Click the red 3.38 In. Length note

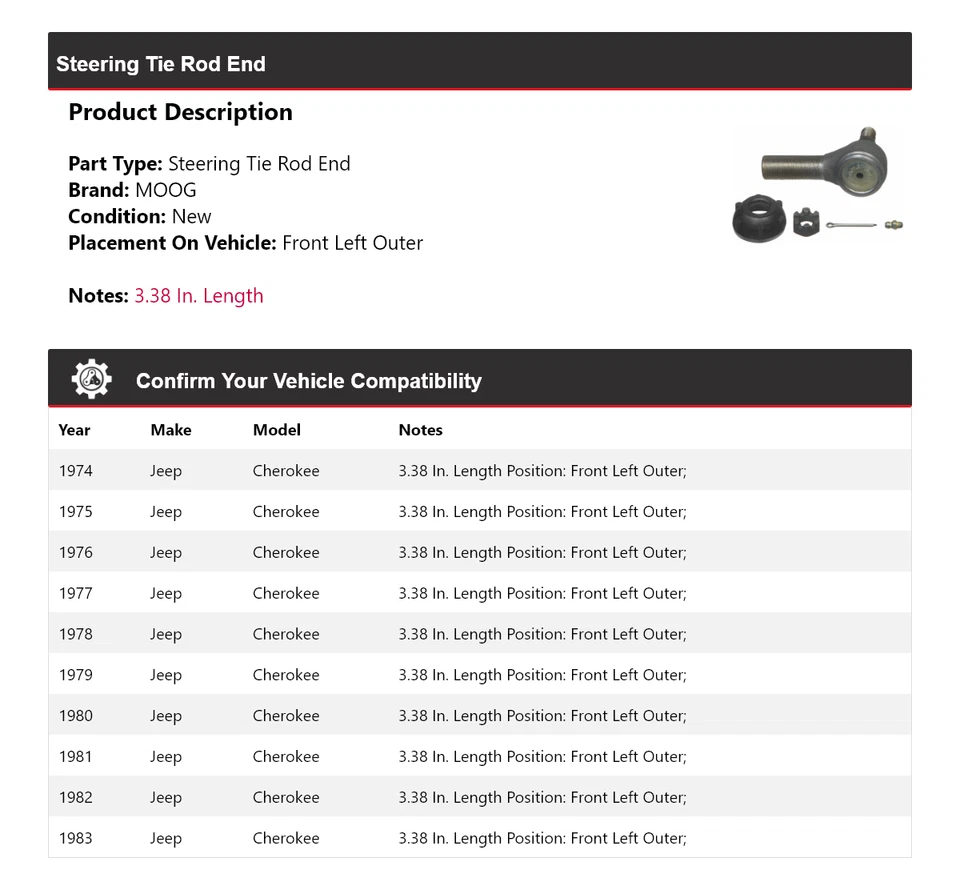[199, 296]
